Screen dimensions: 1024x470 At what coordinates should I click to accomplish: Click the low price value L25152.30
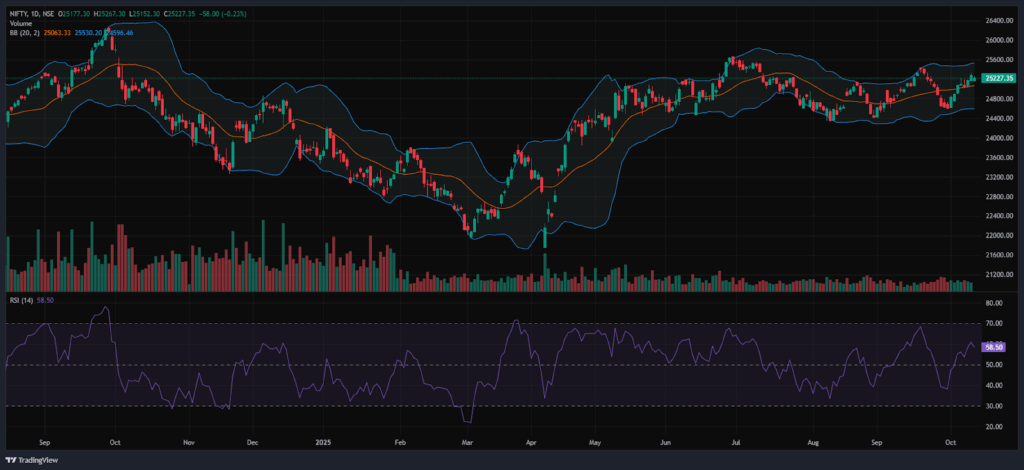point(148,13)
